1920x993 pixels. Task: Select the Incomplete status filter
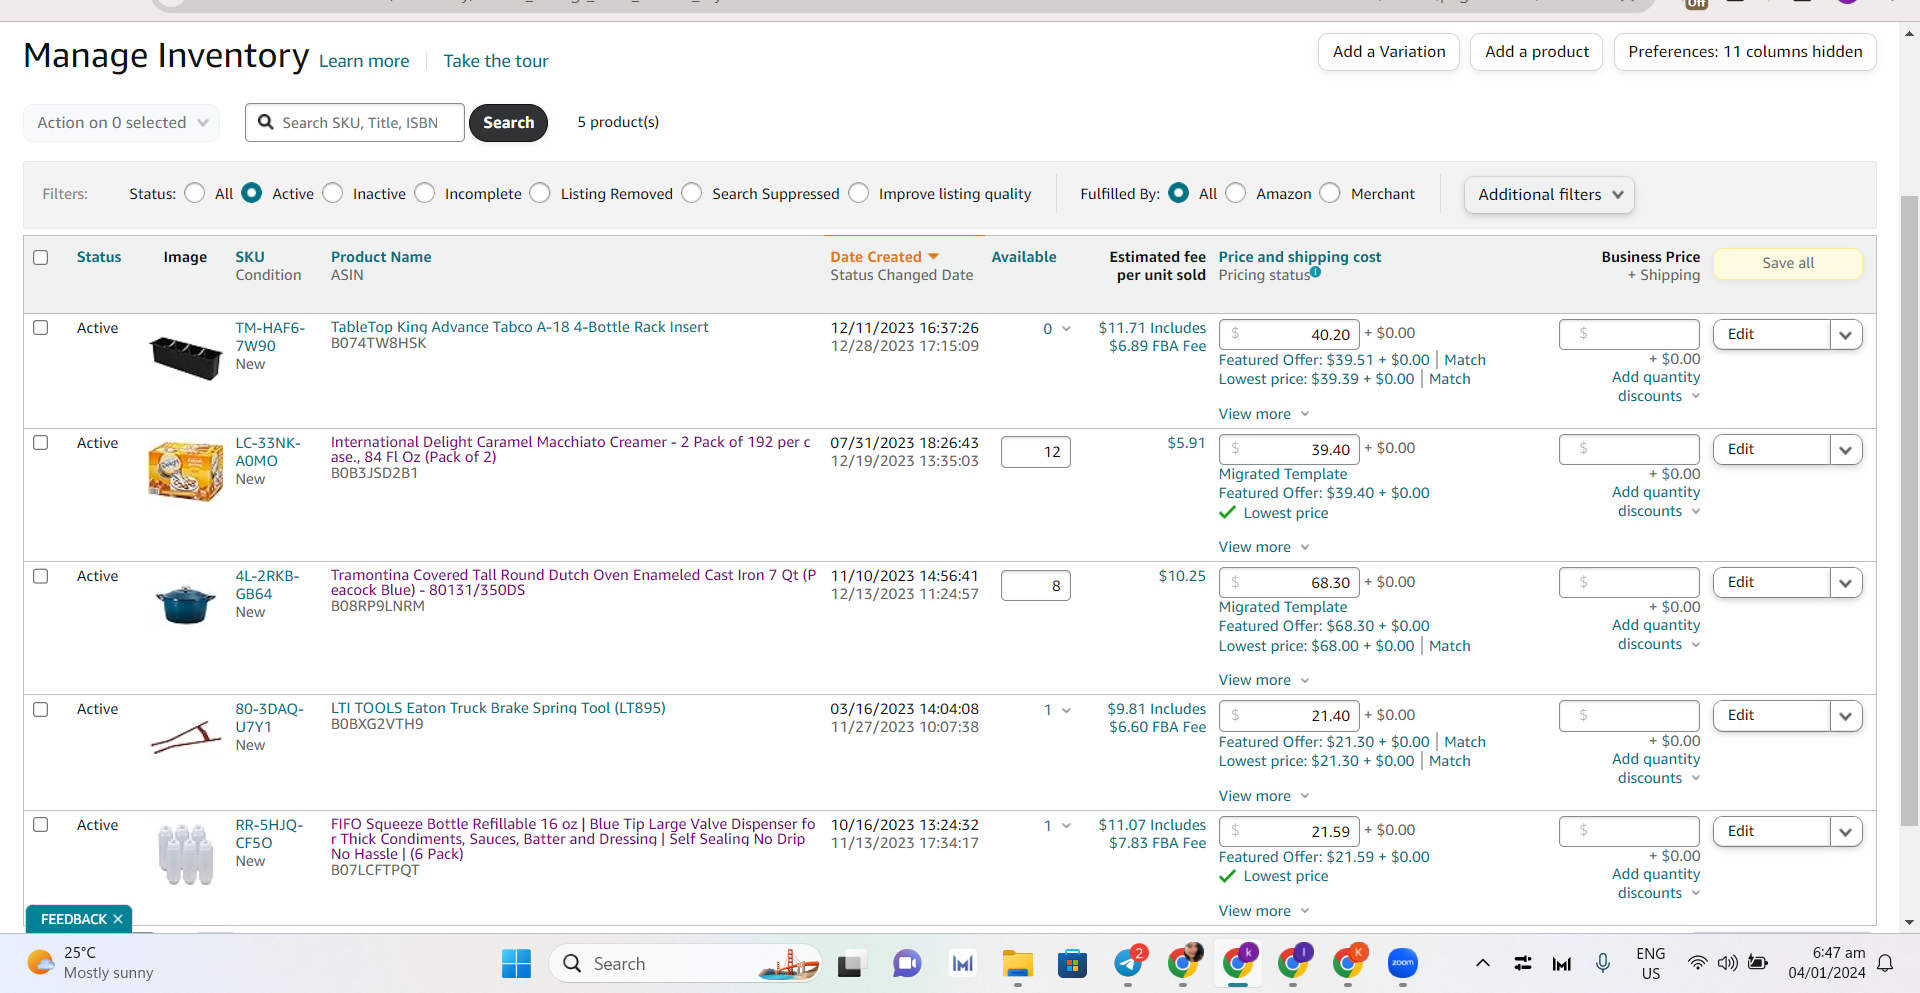coord(425,193)
